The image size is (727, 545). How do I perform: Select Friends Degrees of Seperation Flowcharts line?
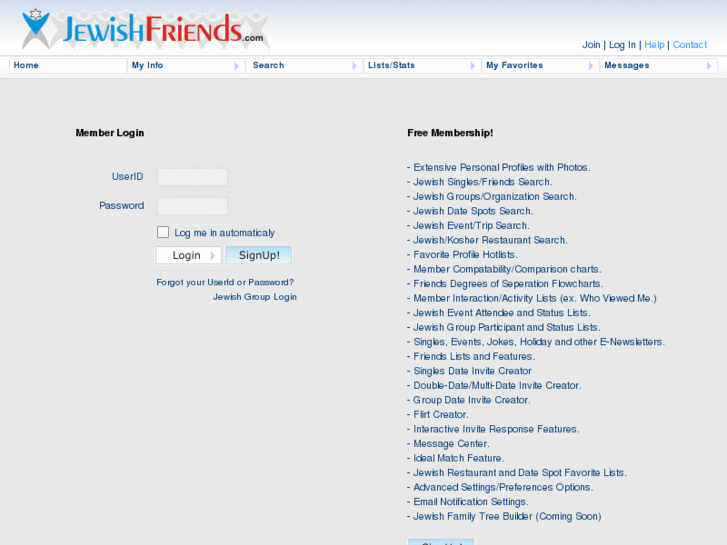tap(505, 284)
